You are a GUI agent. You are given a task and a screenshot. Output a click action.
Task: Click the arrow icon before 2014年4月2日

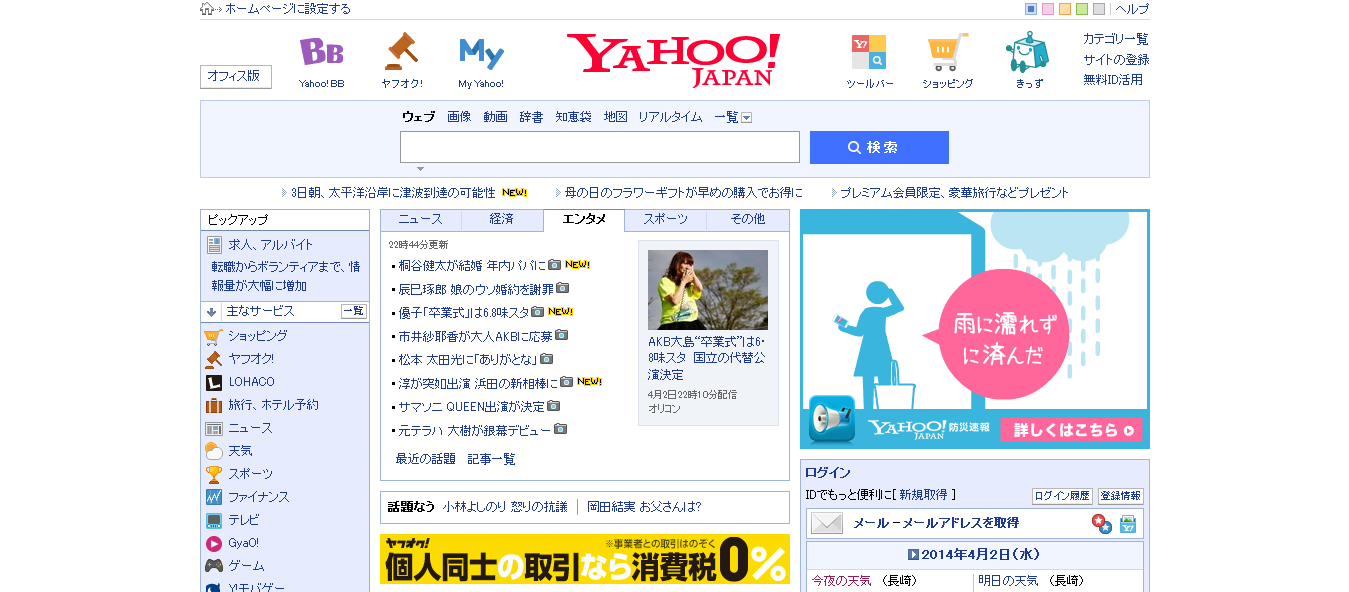click(913, 554)
